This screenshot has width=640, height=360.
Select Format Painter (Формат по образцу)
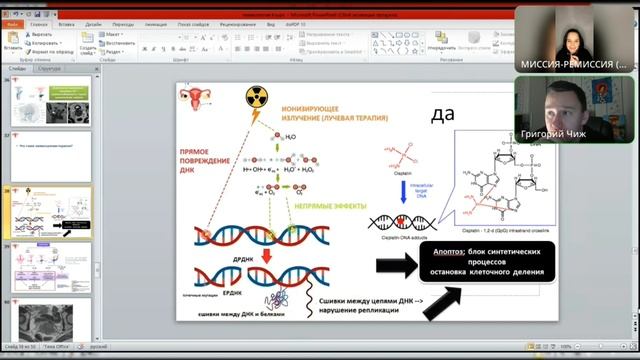(x=49, y=52)
